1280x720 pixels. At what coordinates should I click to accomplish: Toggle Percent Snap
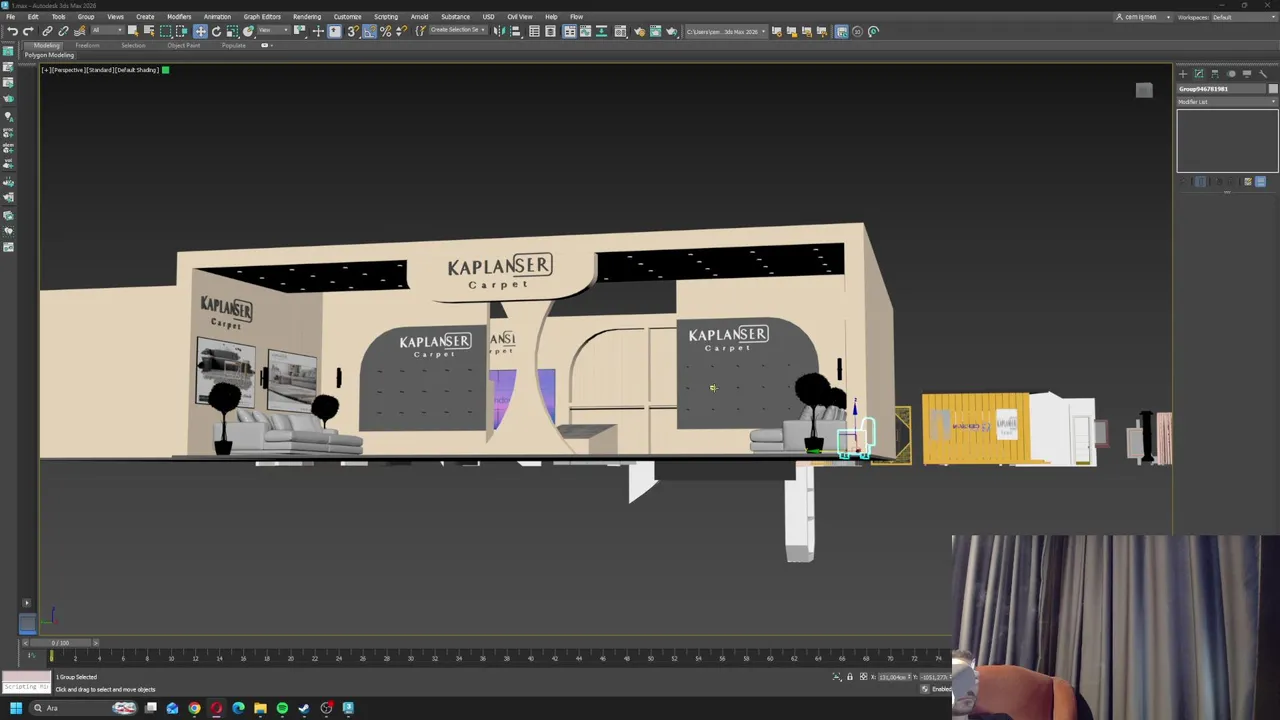tap(385, 31)
